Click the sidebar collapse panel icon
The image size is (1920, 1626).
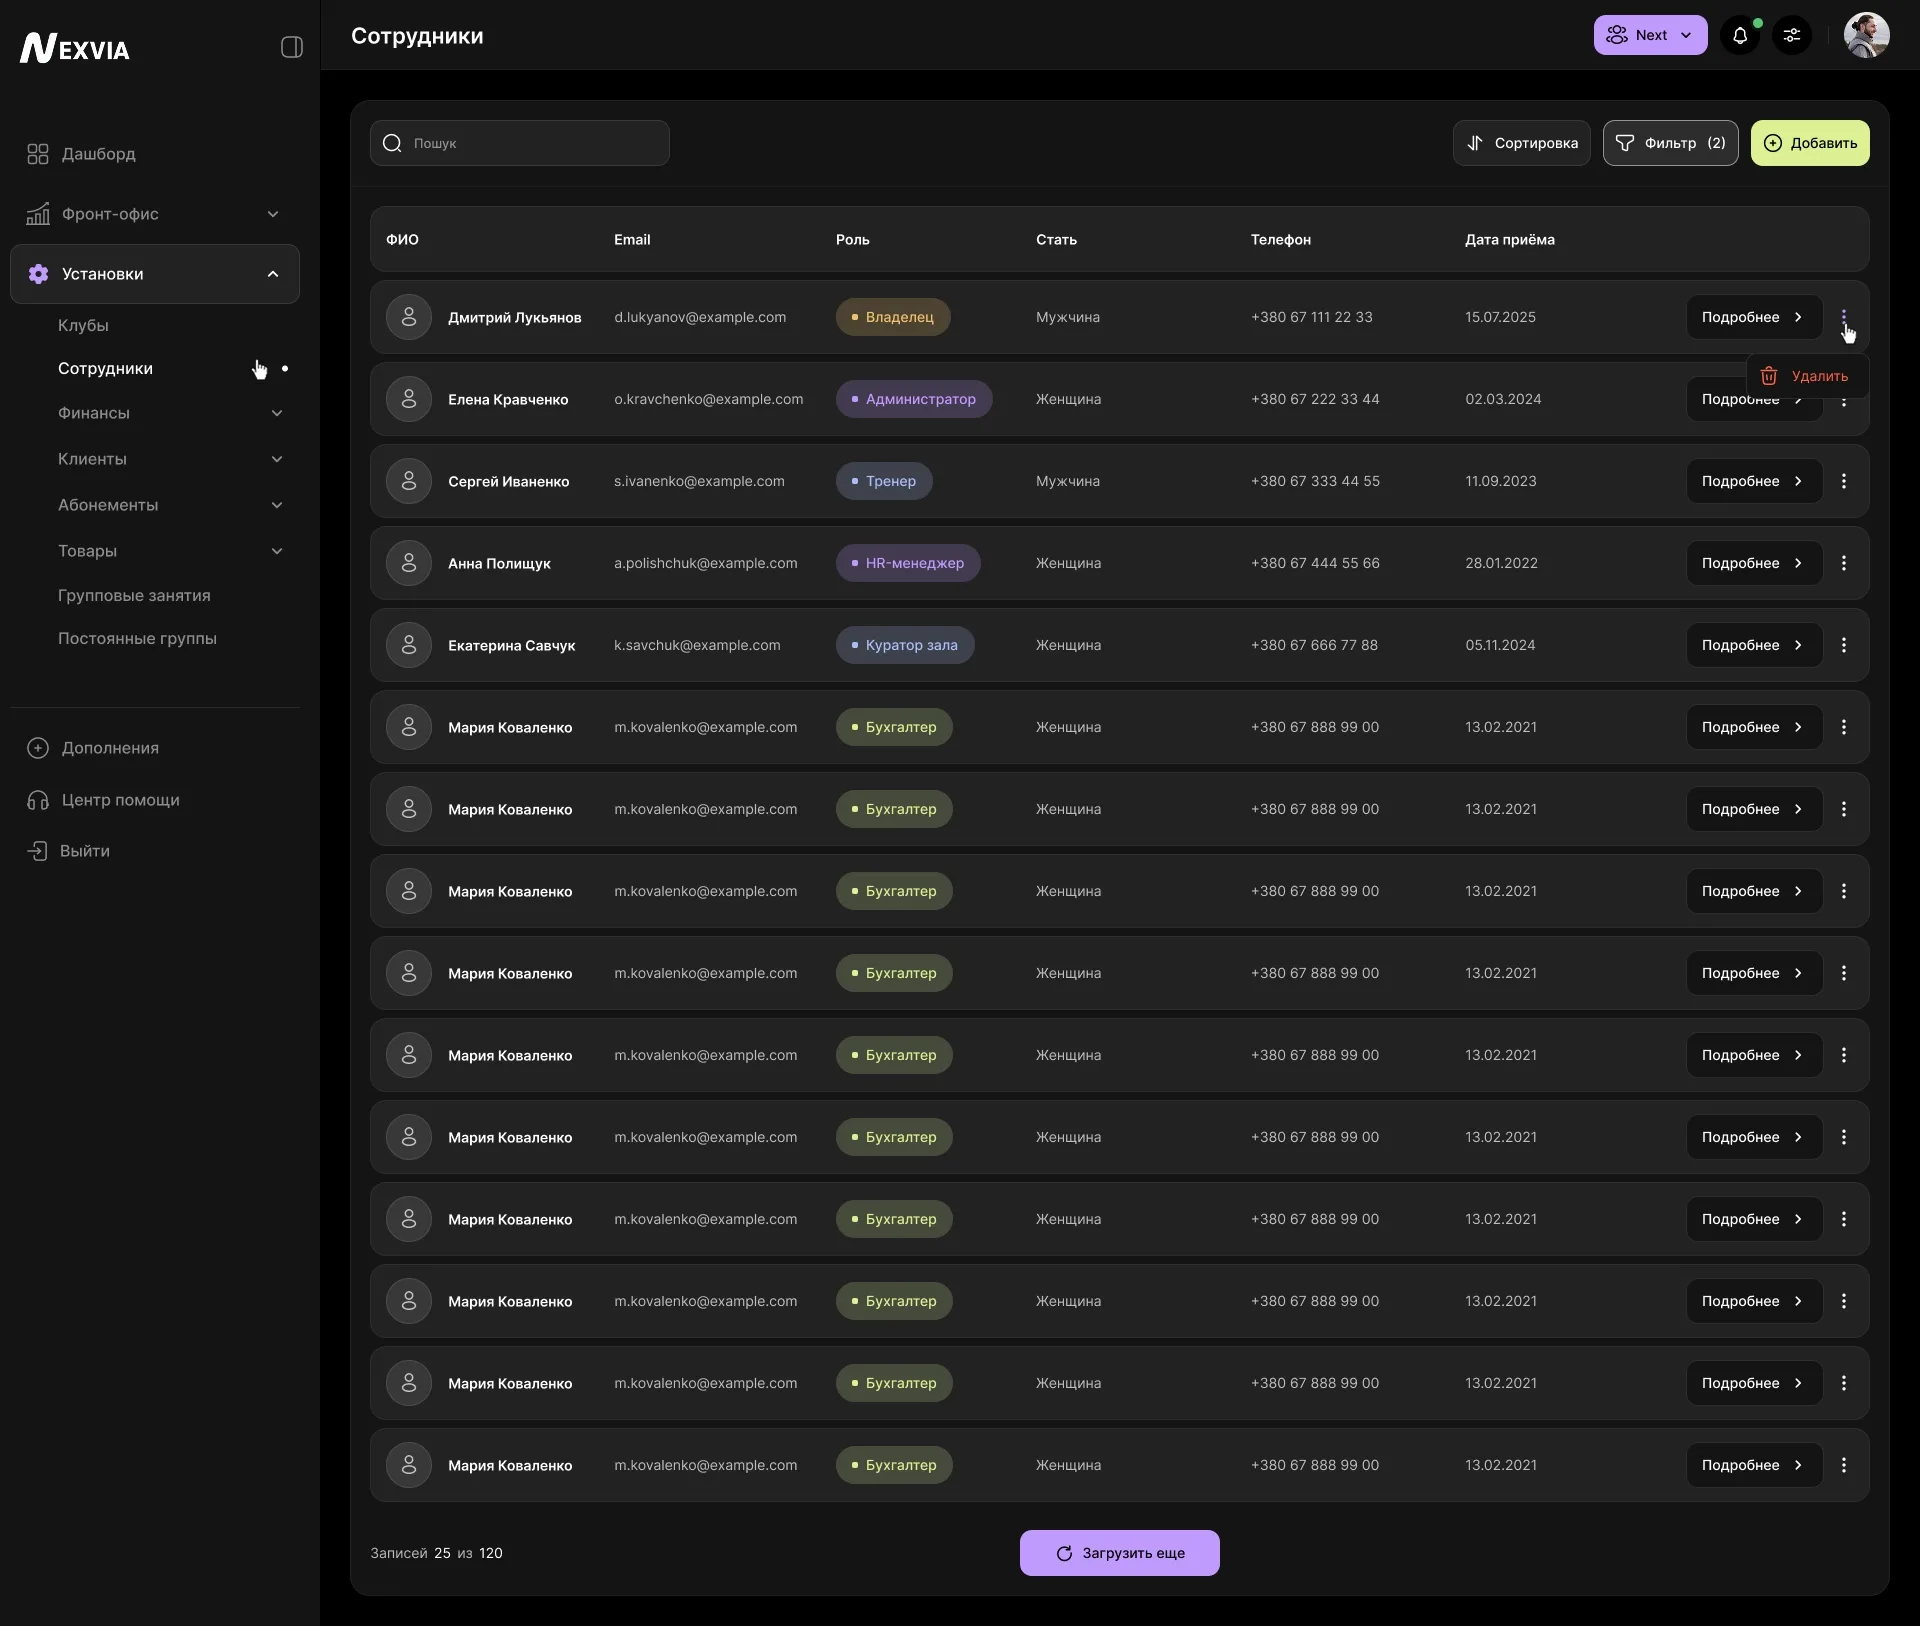(x=291, y=47)
